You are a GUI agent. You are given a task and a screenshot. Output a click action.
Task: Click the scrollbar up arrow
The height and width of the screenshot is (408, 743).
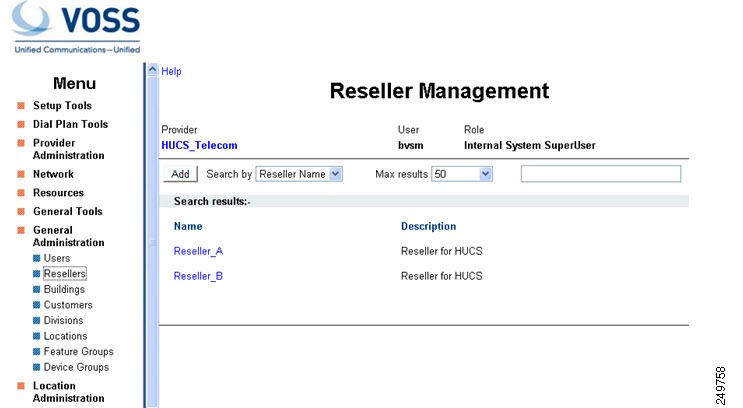(x=152, y=70)
